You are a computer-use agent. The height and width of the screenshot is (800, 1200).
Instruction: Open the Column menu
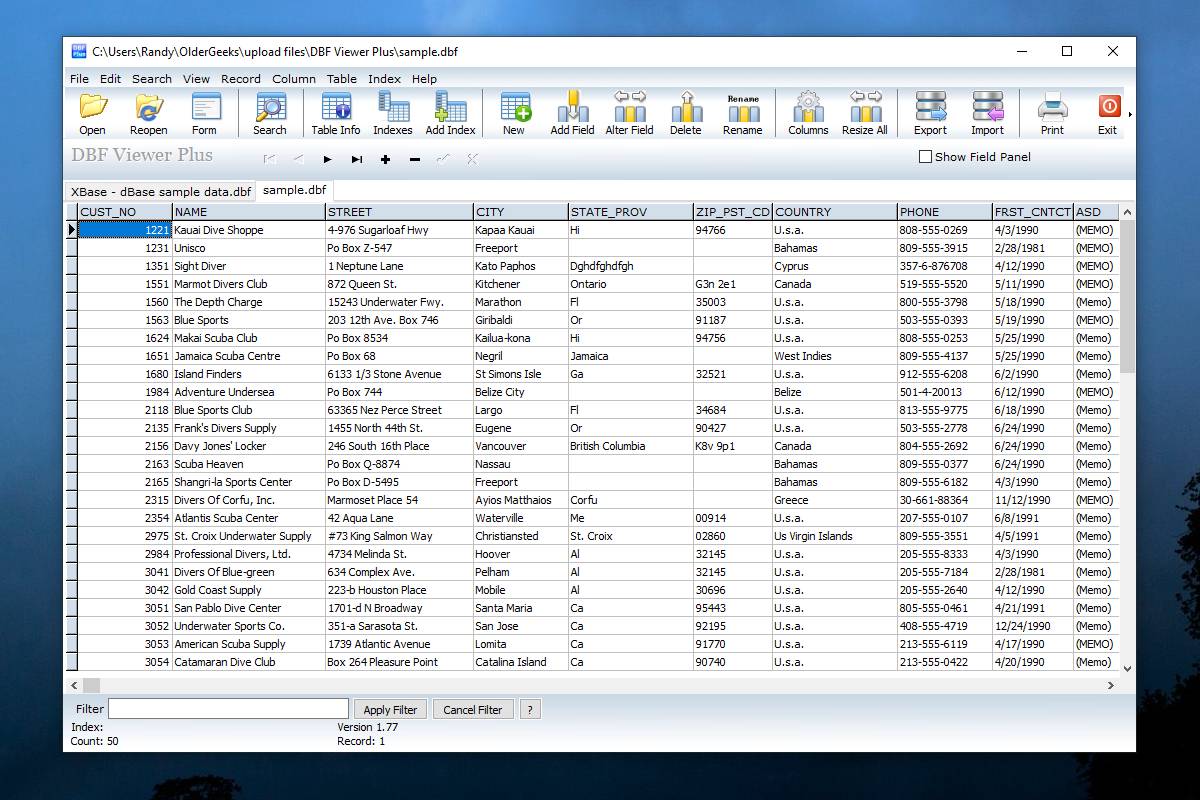(294, 79)
